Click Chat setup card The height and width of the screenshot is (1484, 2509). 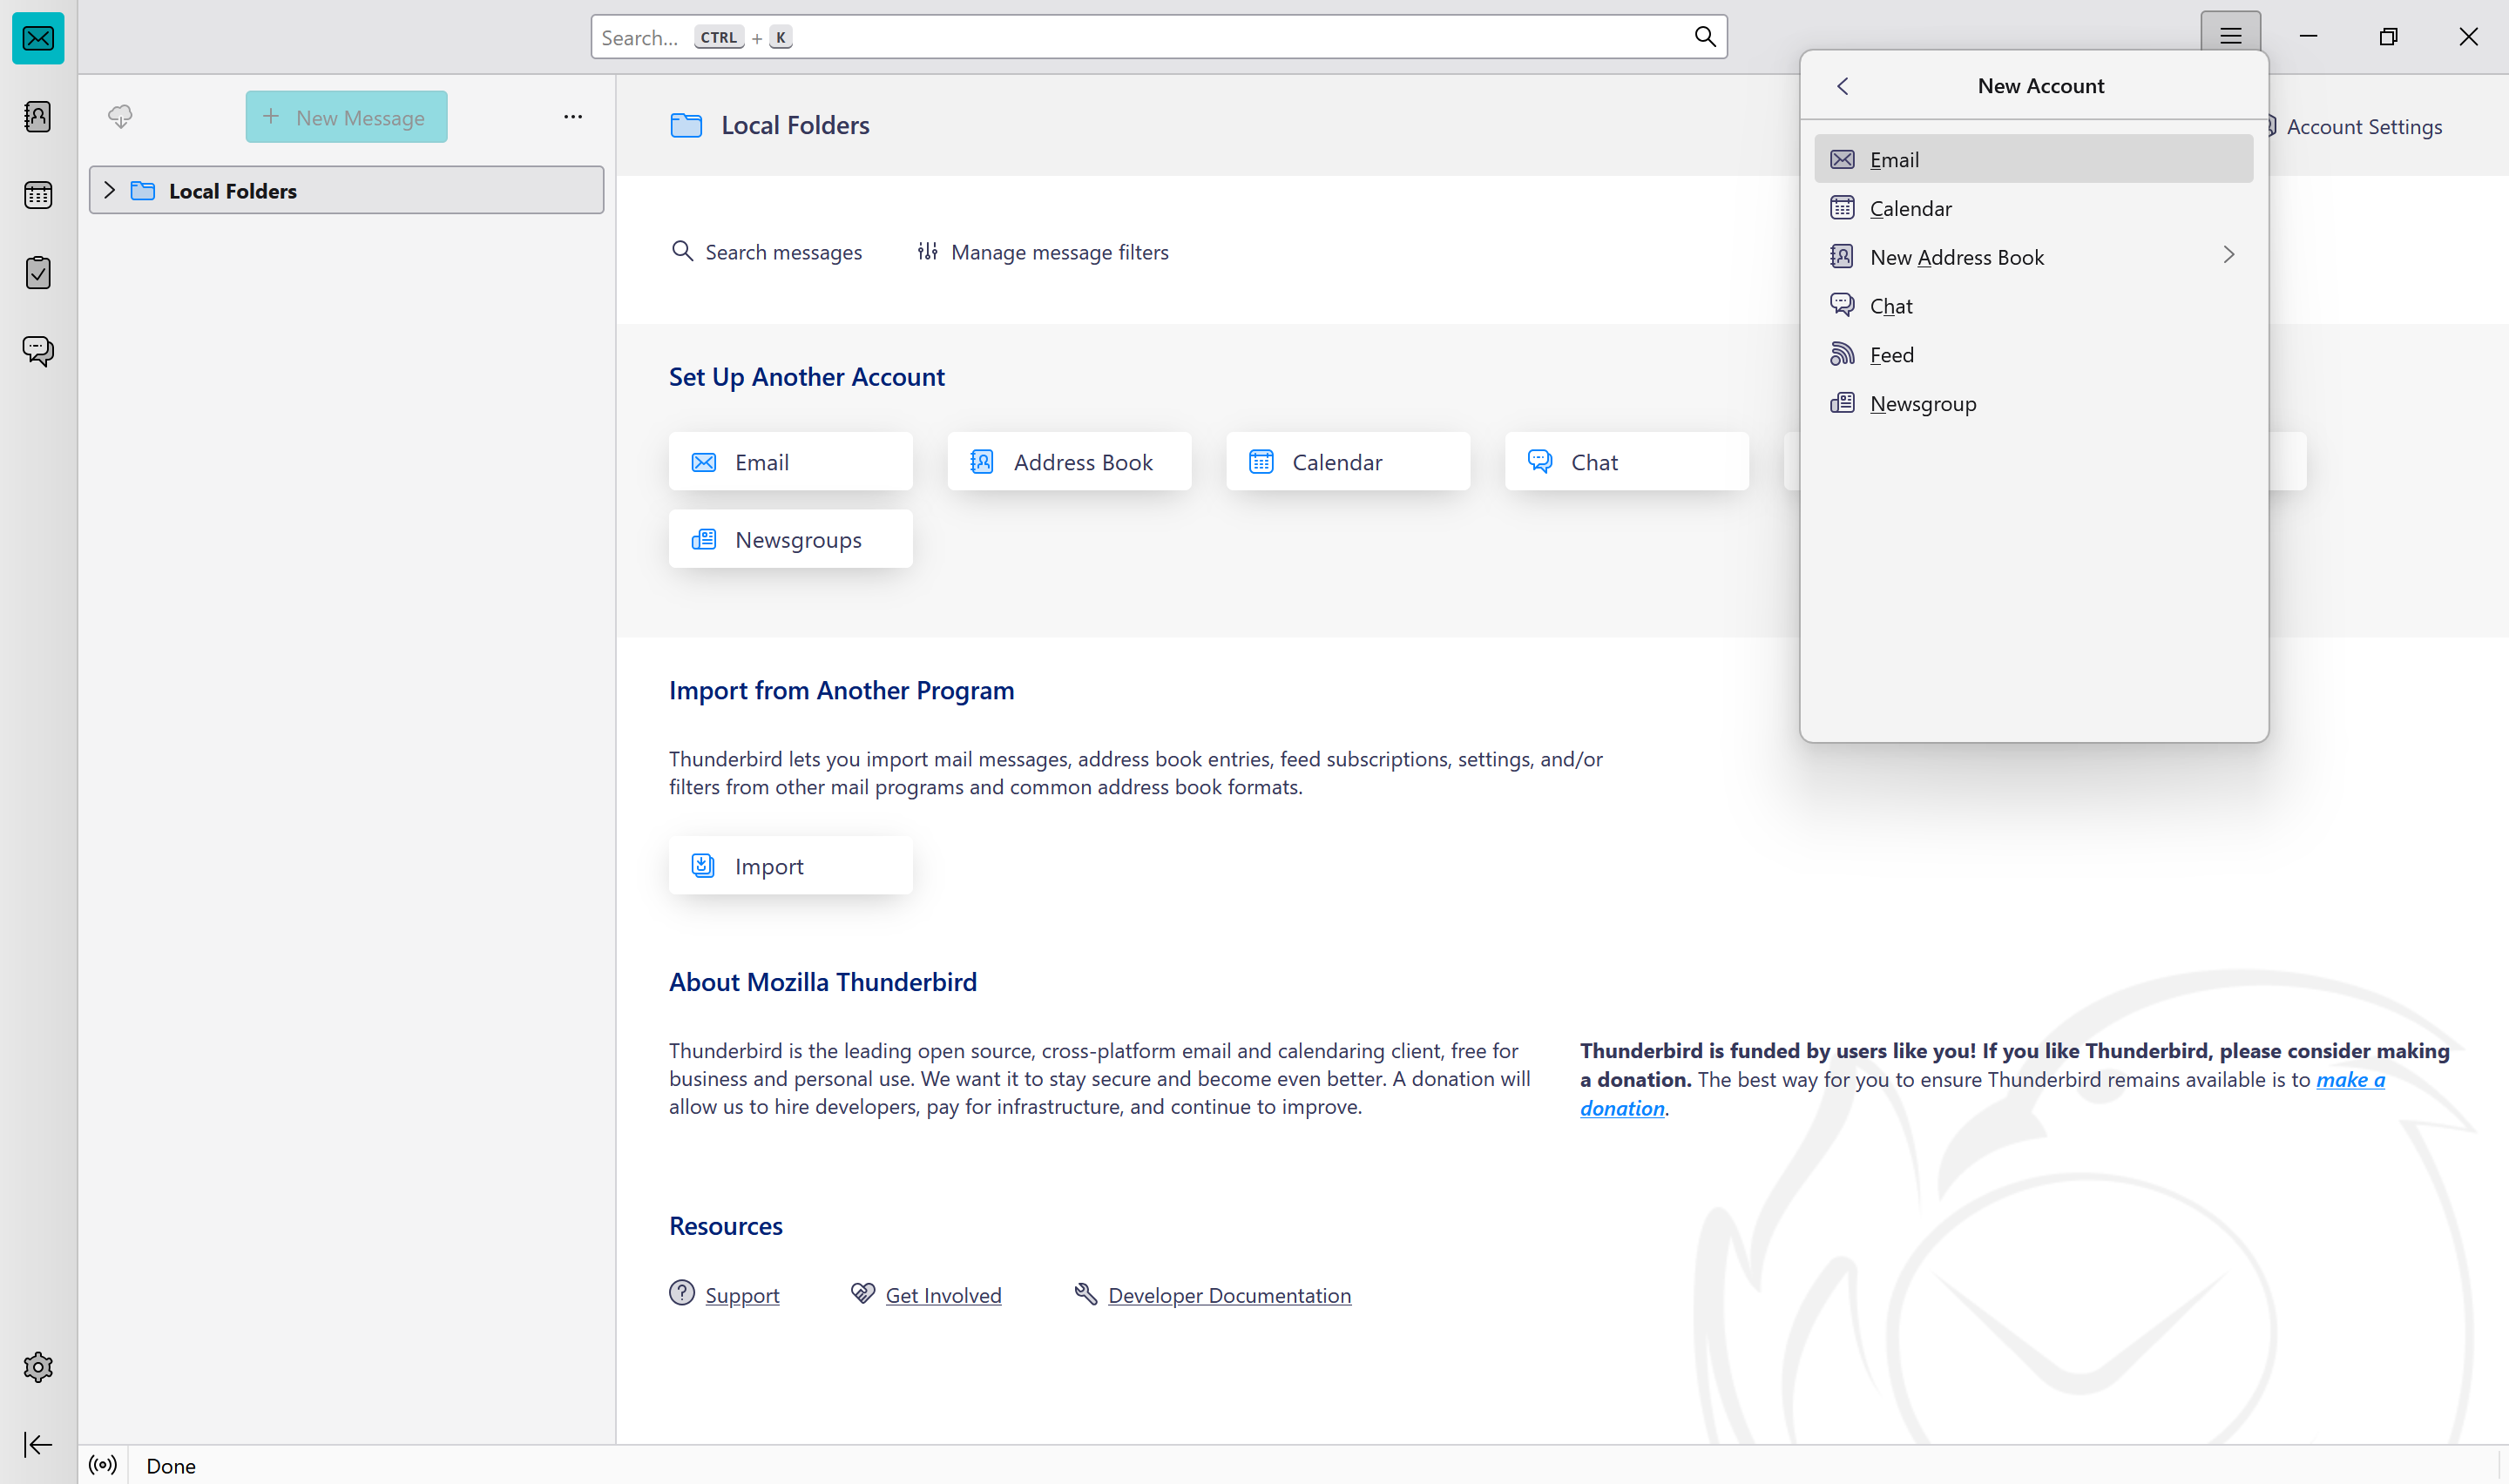click(1626, 461)
